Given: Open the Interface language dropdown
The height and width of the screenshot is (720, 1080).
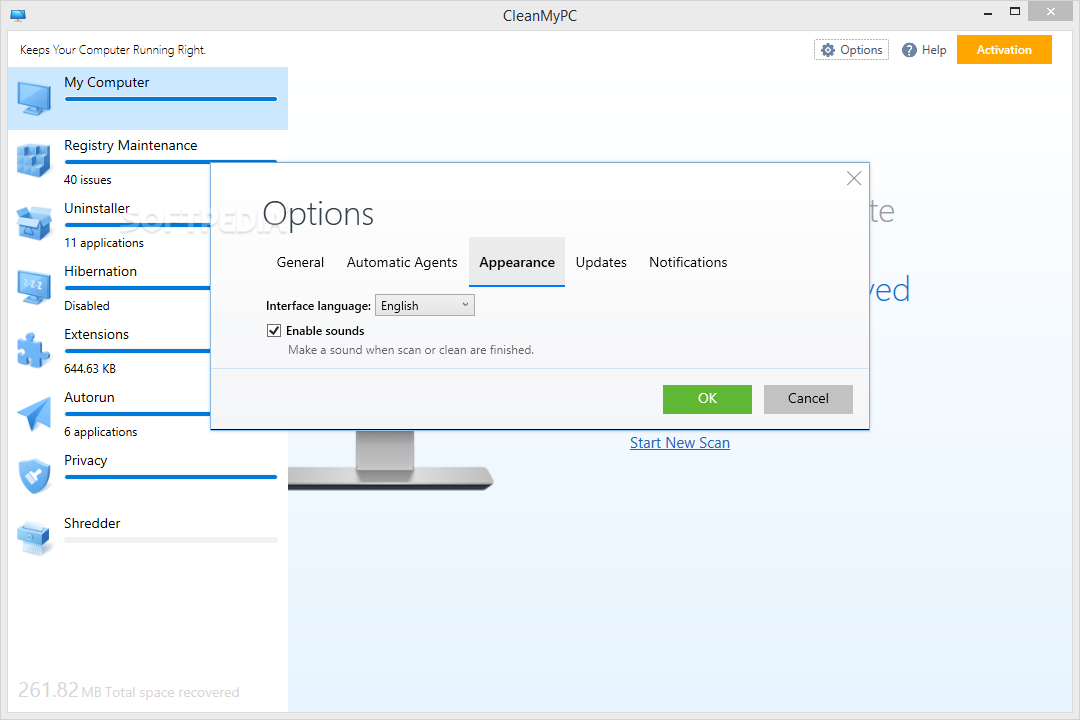Looking at the screenshot, I should pos(424,305).
